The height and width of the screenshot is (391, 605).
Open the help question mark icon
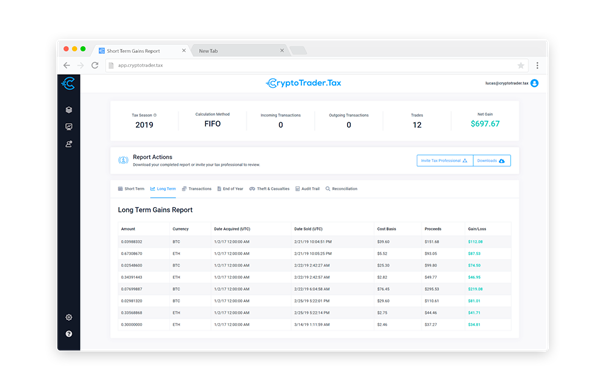click(x=69, y=334)
